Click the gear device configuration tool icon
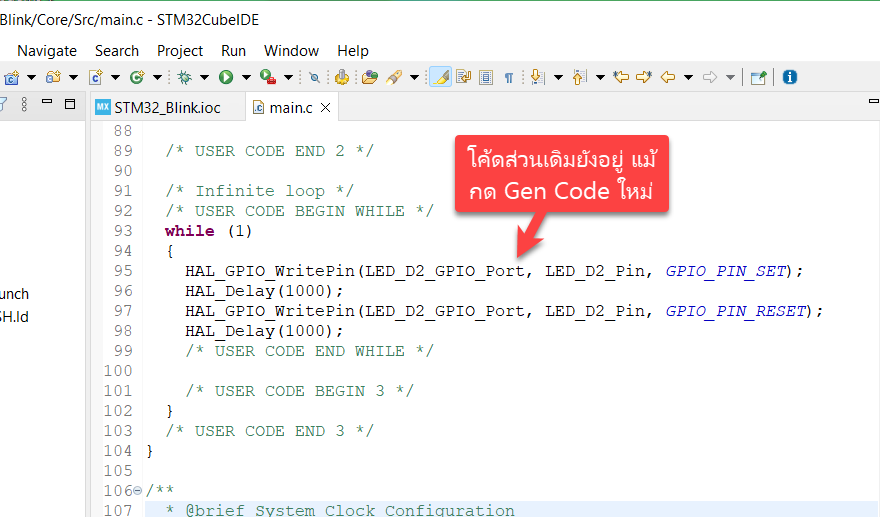 (342, 77)
